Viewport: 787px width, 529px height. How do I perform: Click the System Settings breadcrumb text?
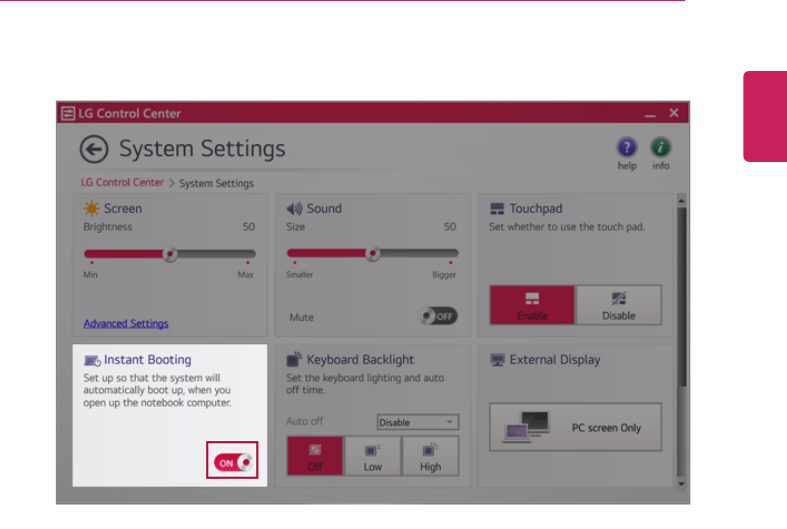pyautogui.click(x=216, y=183)
